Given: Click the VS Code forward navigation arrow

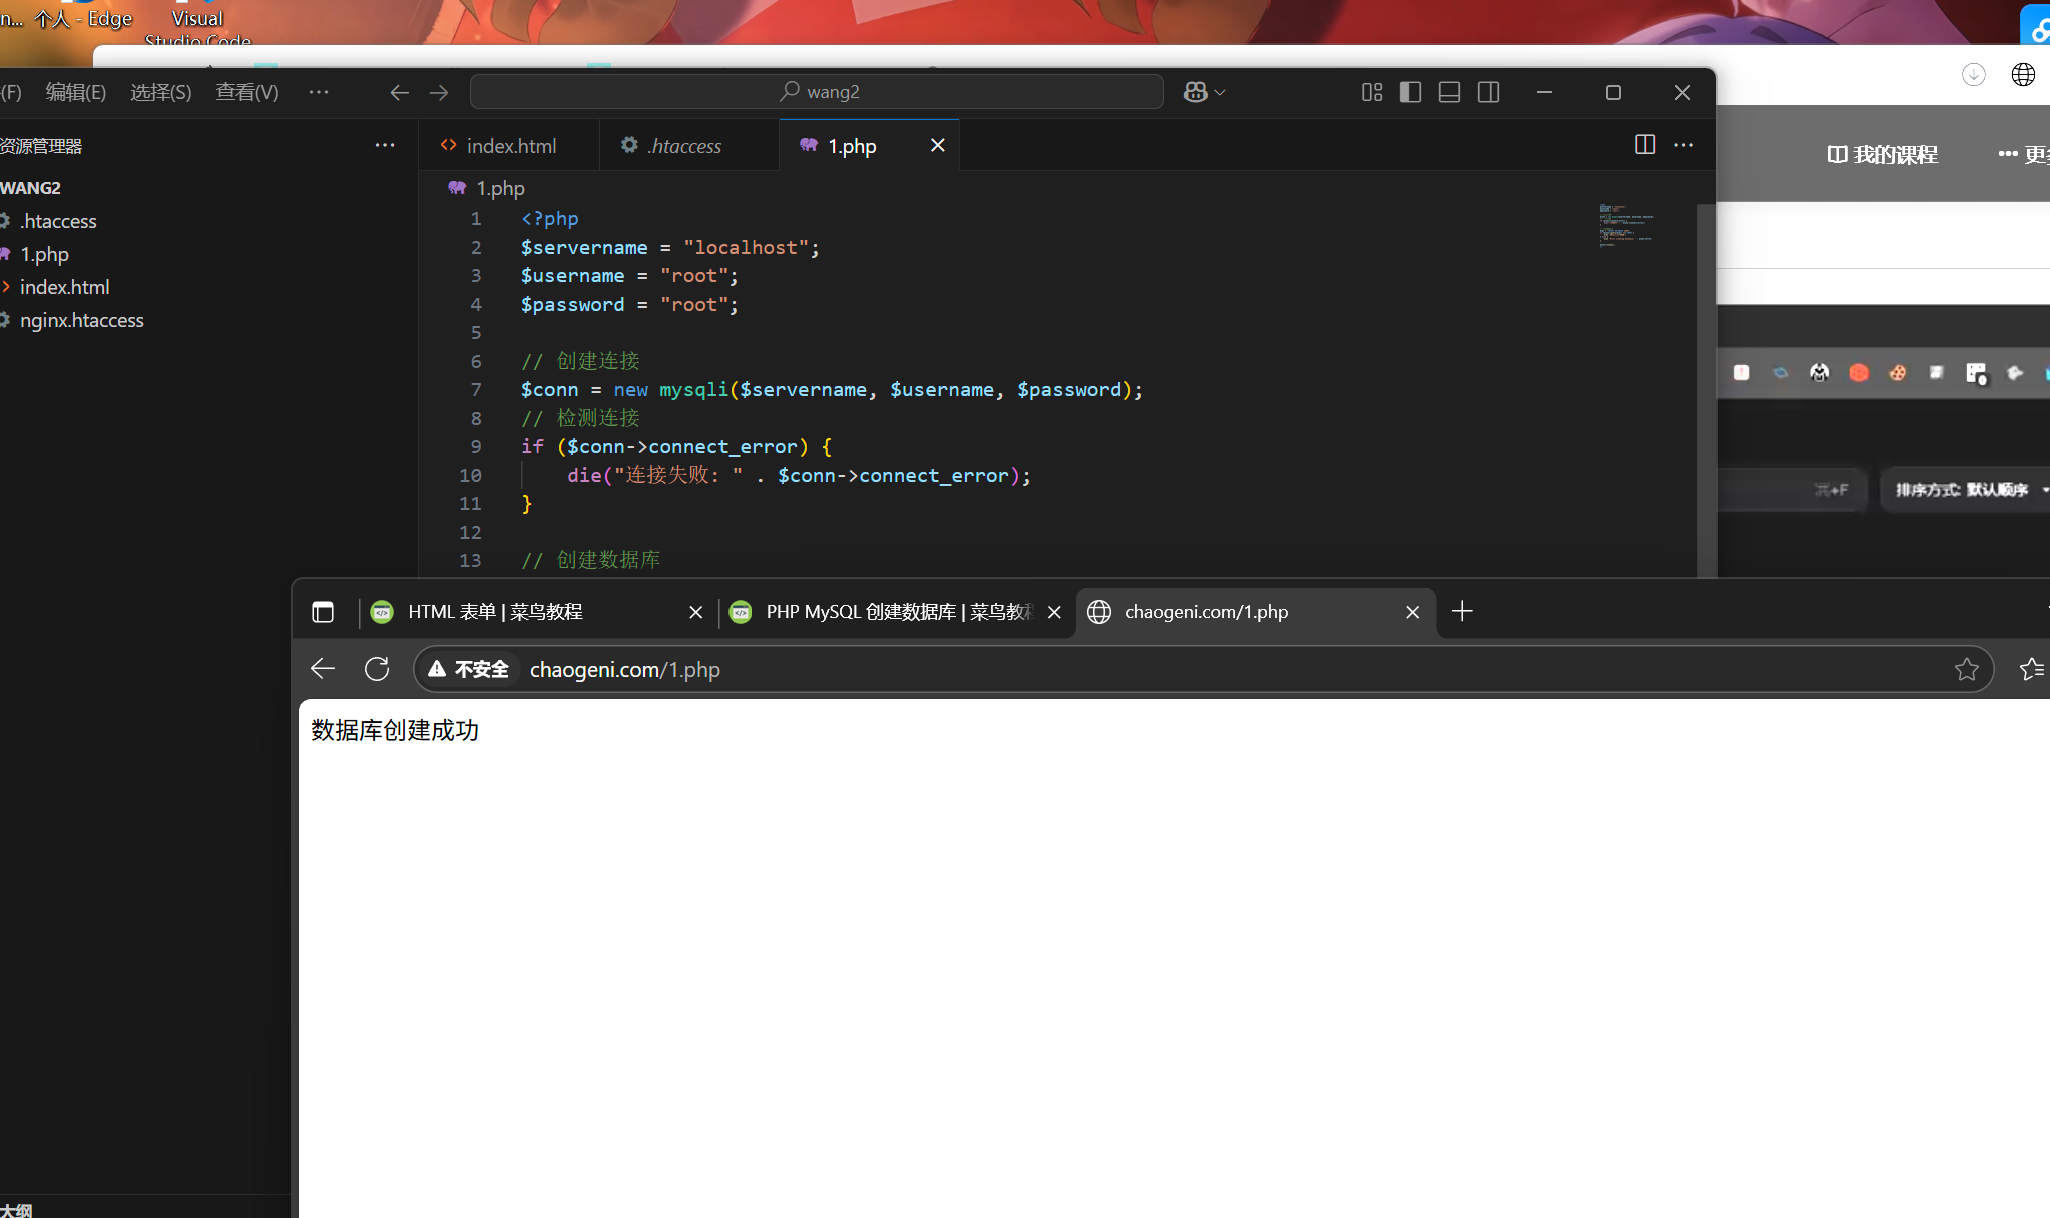Looking at the screenshot, I should click(439, 92).
